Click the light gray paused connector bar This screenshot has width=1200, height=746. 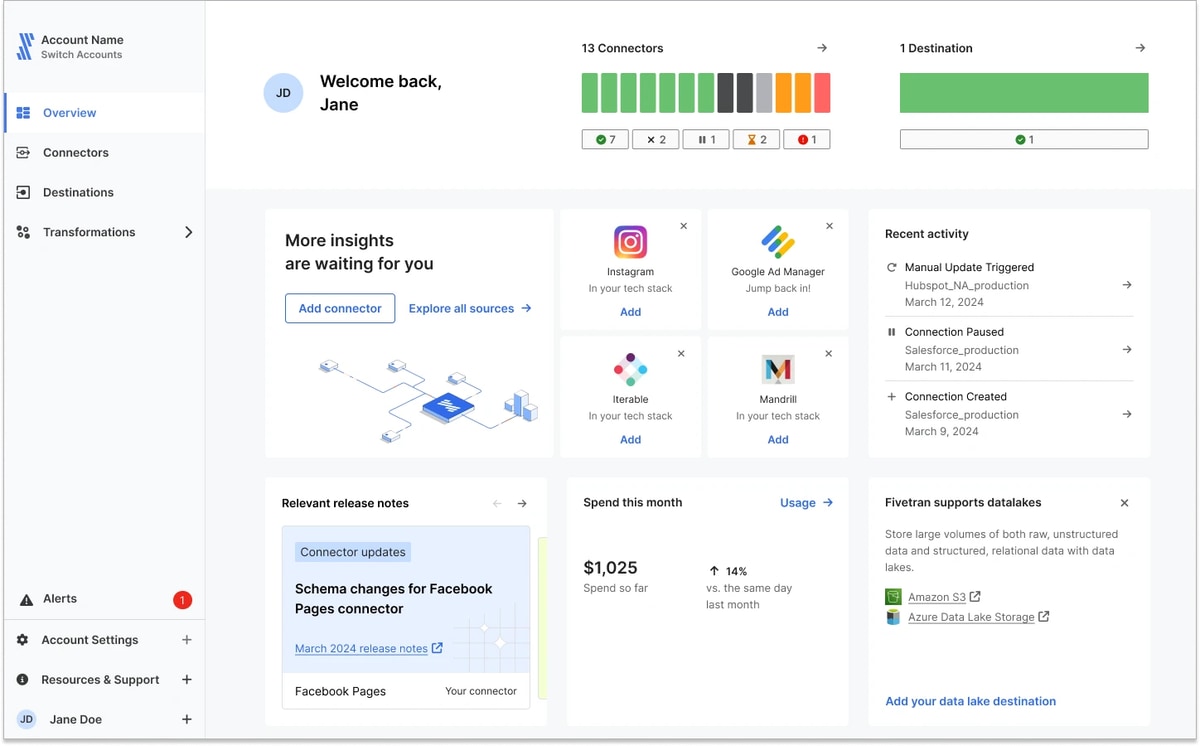(764, 93)
